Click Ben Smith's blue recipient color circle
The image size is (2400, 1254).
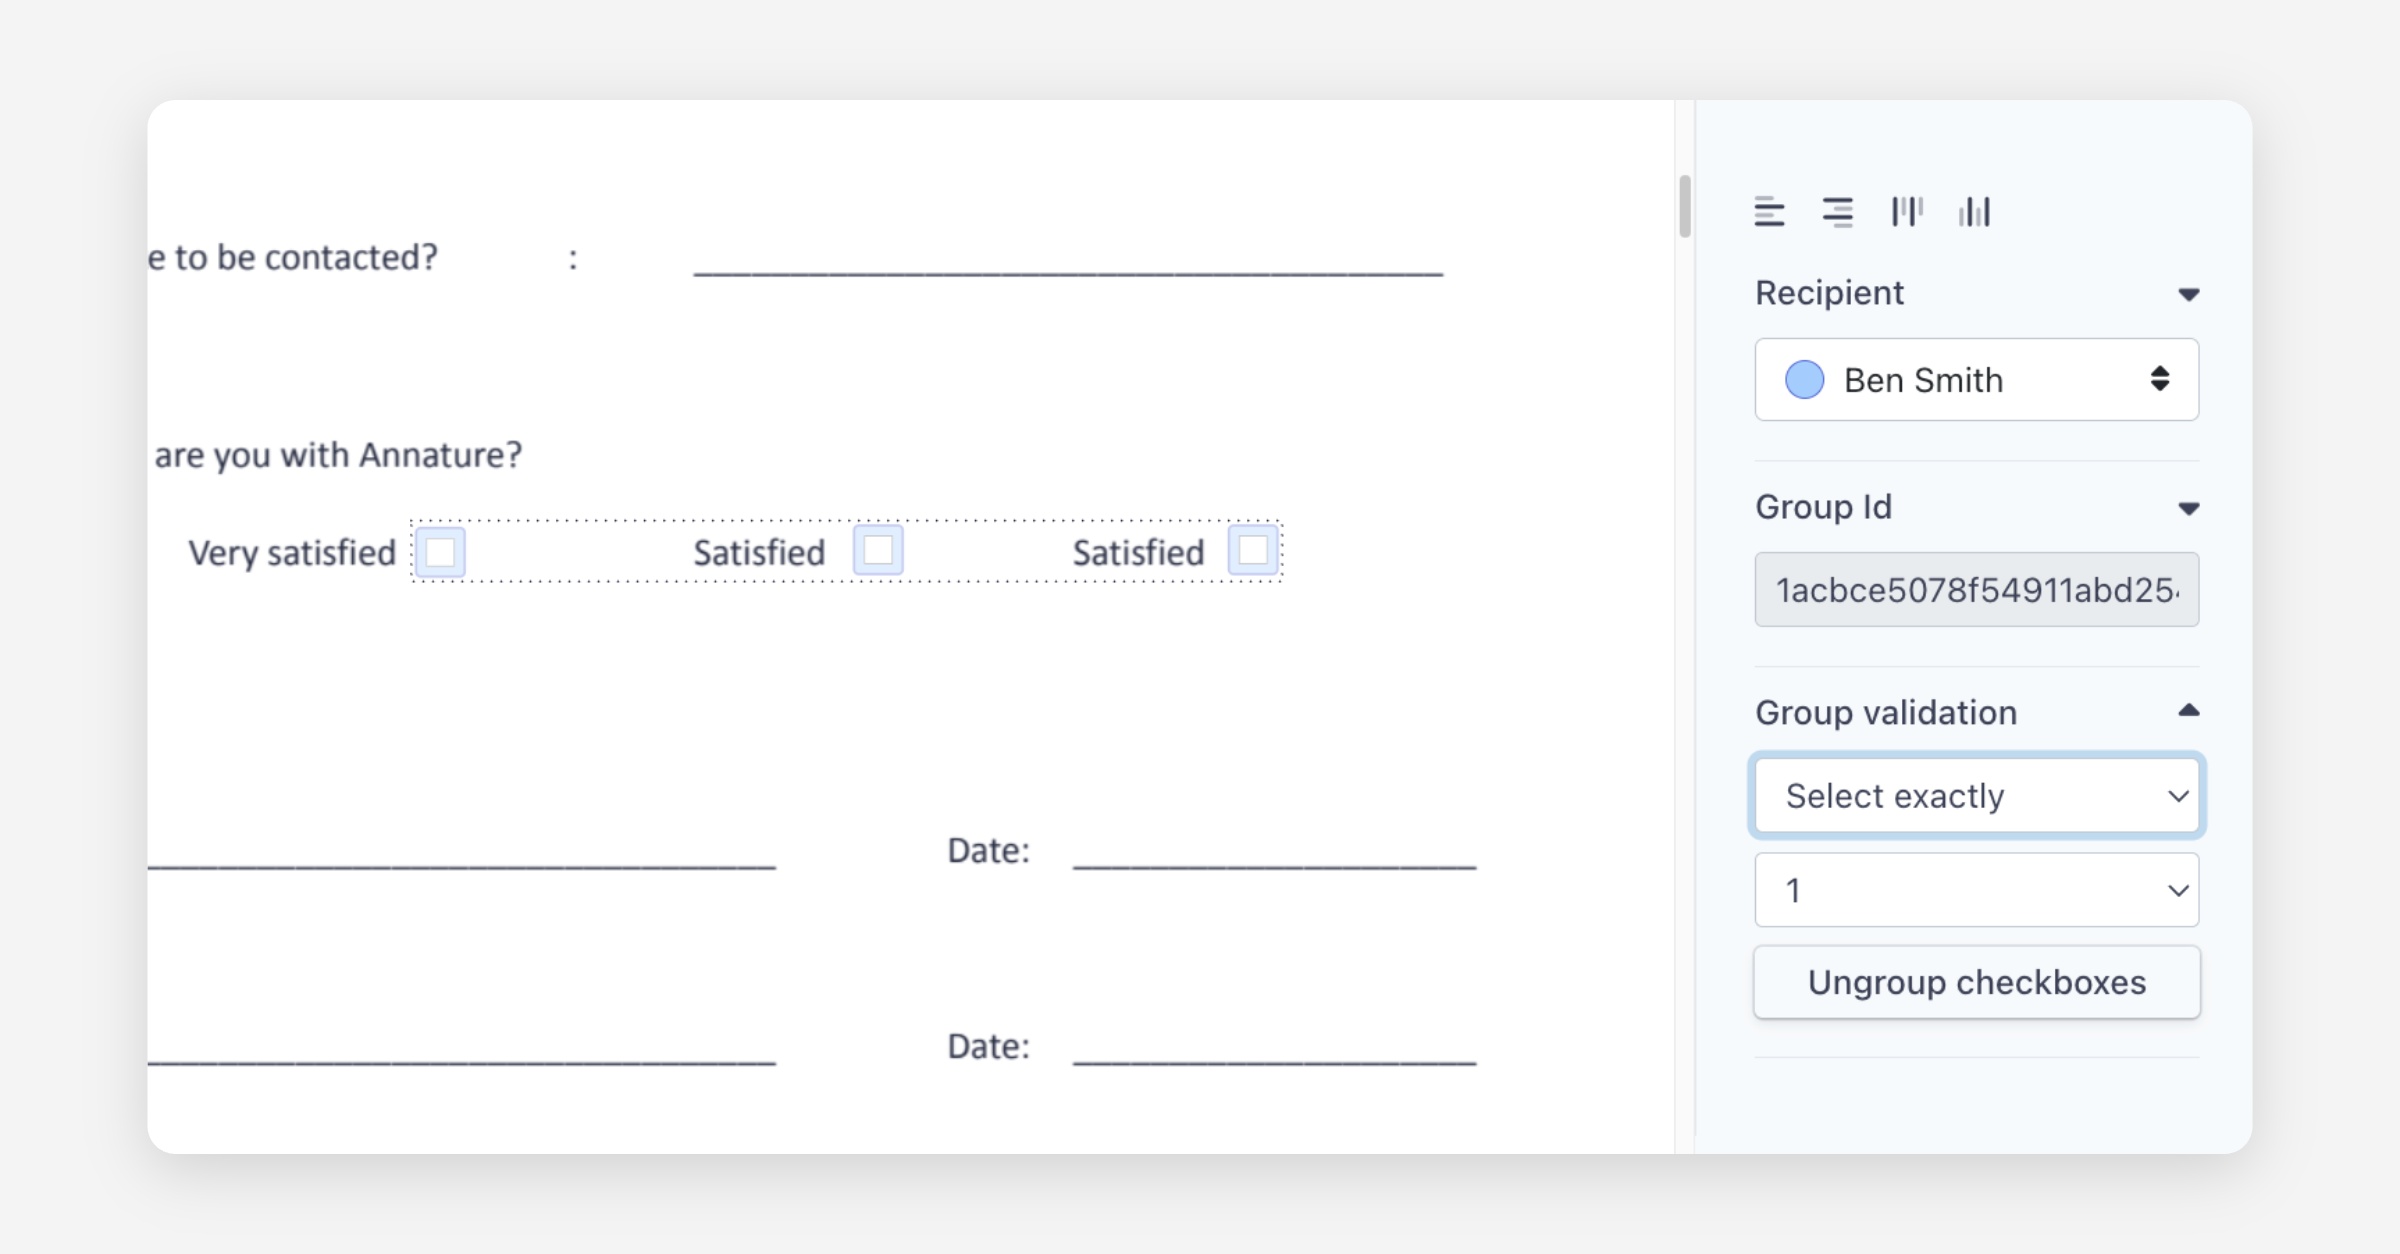click(x=1805, y=380)
